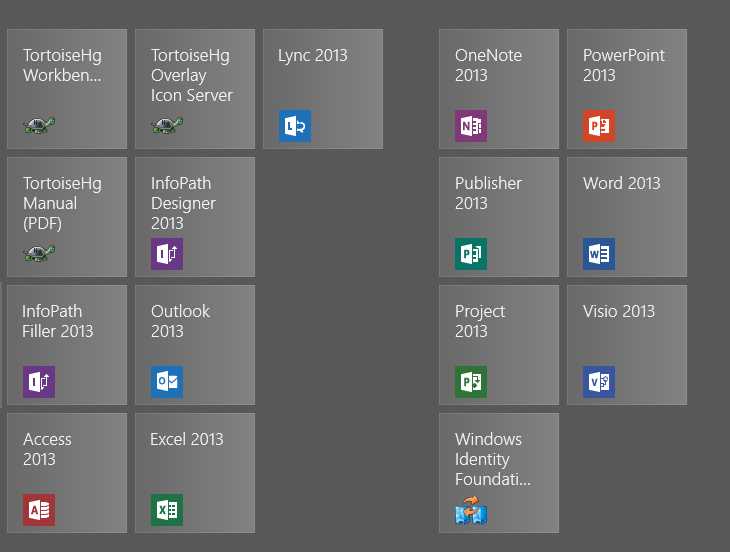Click the TortoiseHg Overlay Icon Server turtle icon
The image size is (730, 552).
click(167, 125)
